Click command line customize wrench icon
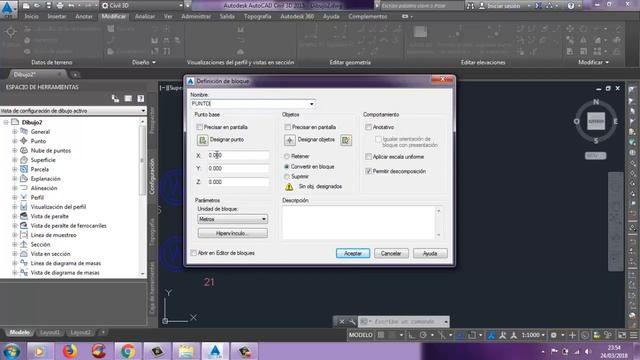Image resolution: width=640 pixels, height=360 pixels. tap(352, 322)
